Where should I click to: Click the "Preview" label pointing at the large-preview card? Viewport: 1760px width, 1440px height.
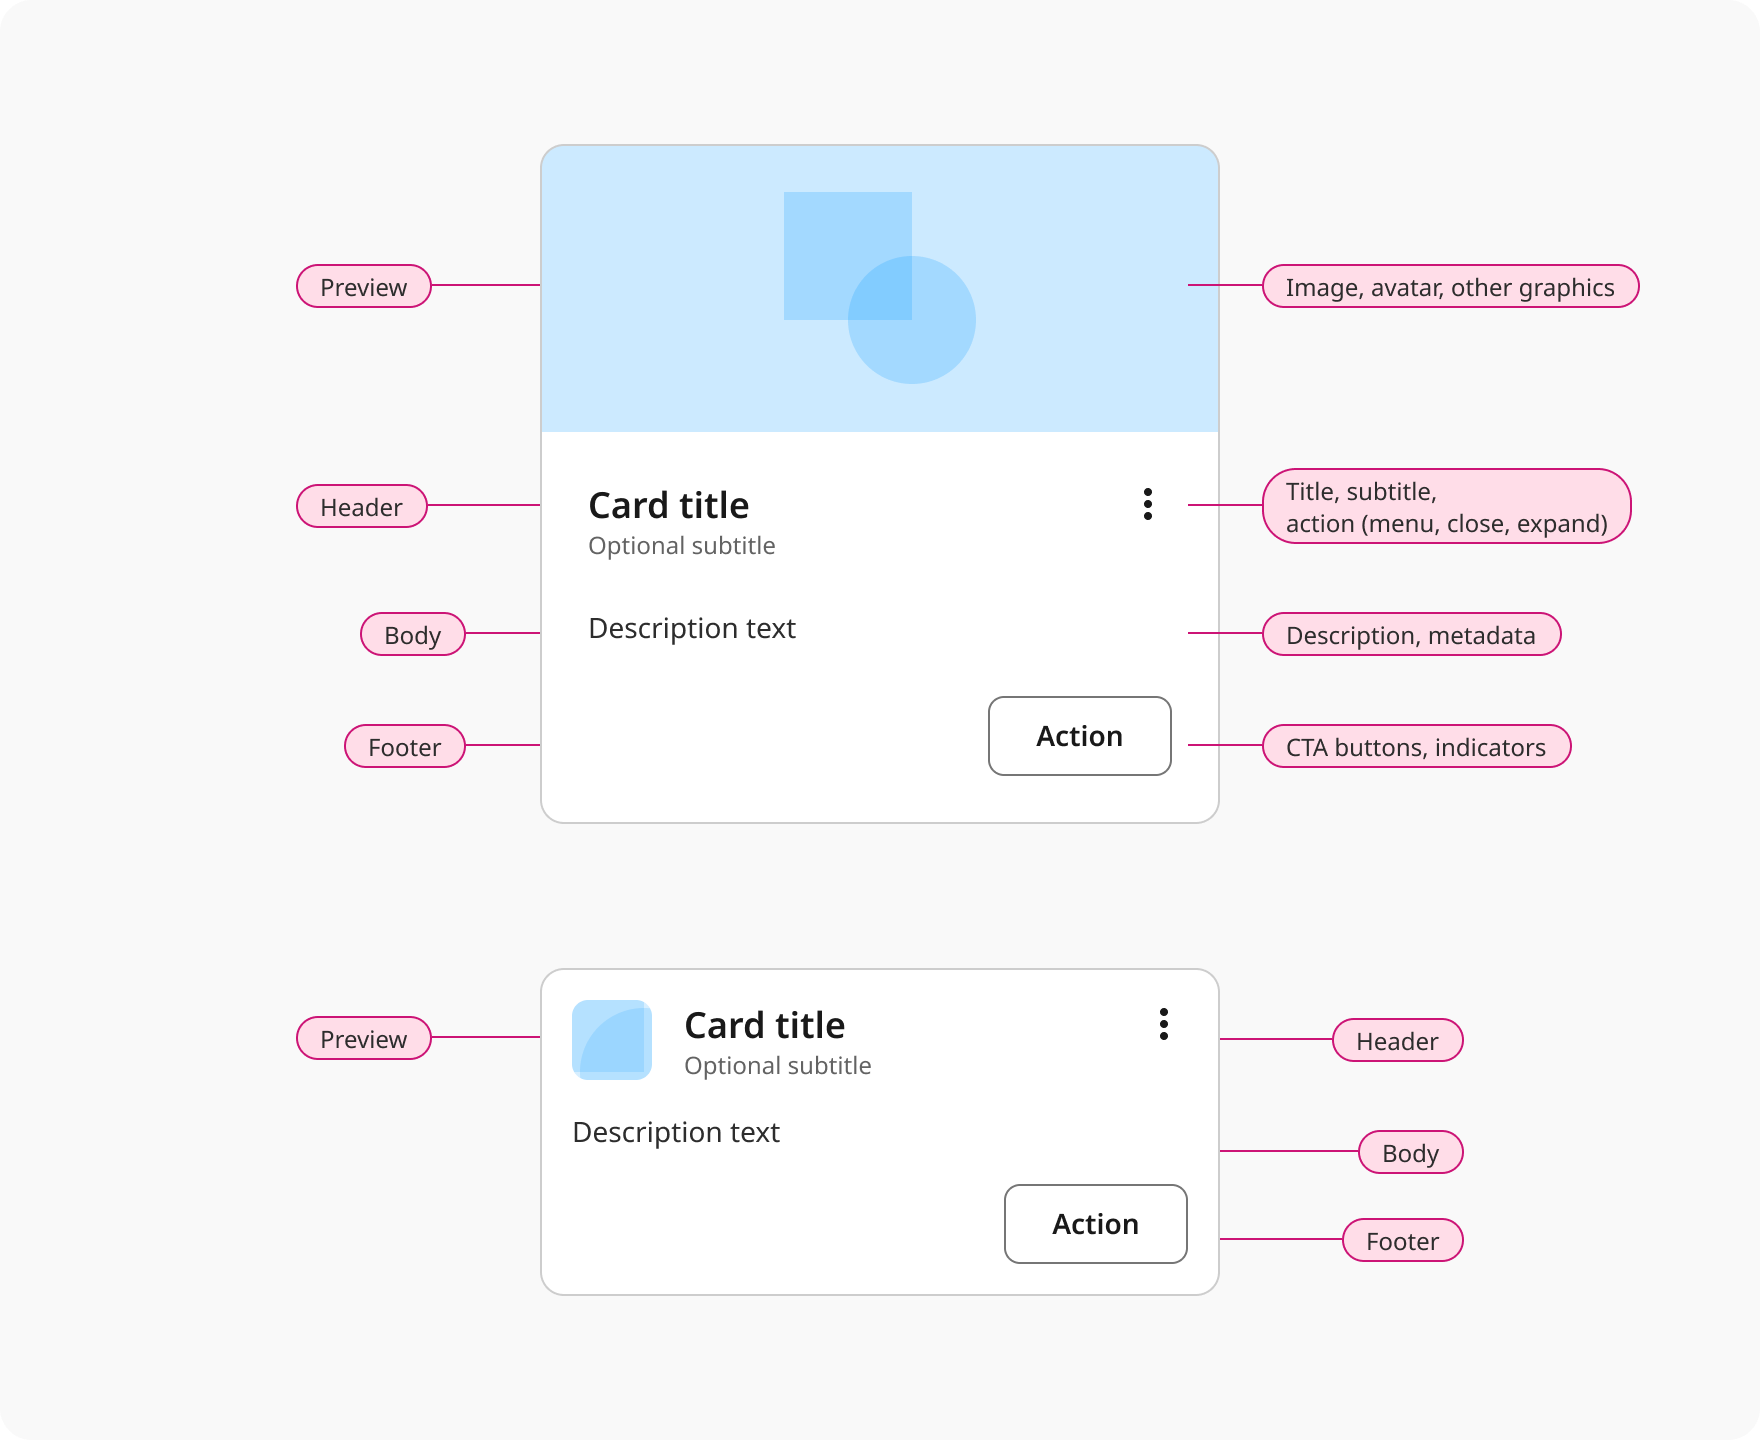364,286
